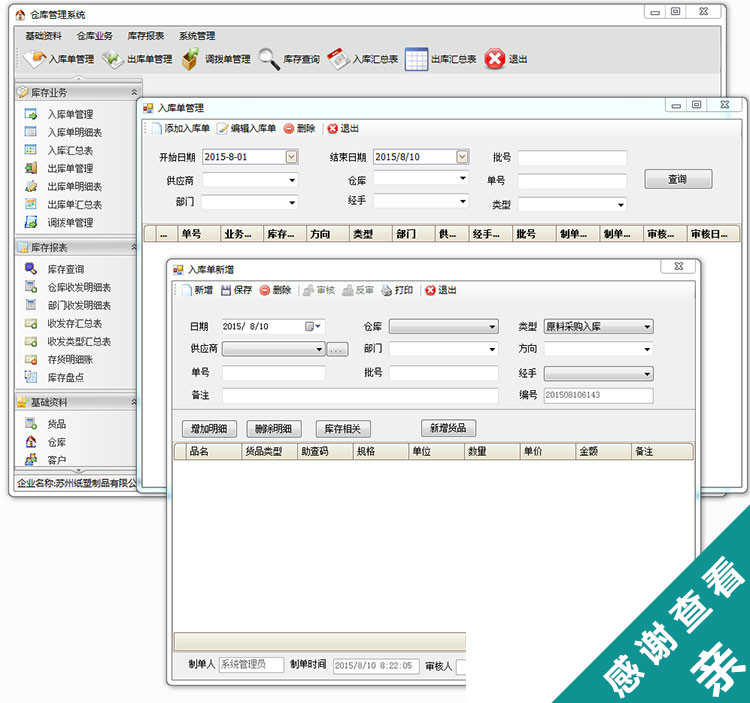The image size is (750, 703).
Task: Open the 类型 filter dropdown in 入库单管理
Action: point(620,205)
